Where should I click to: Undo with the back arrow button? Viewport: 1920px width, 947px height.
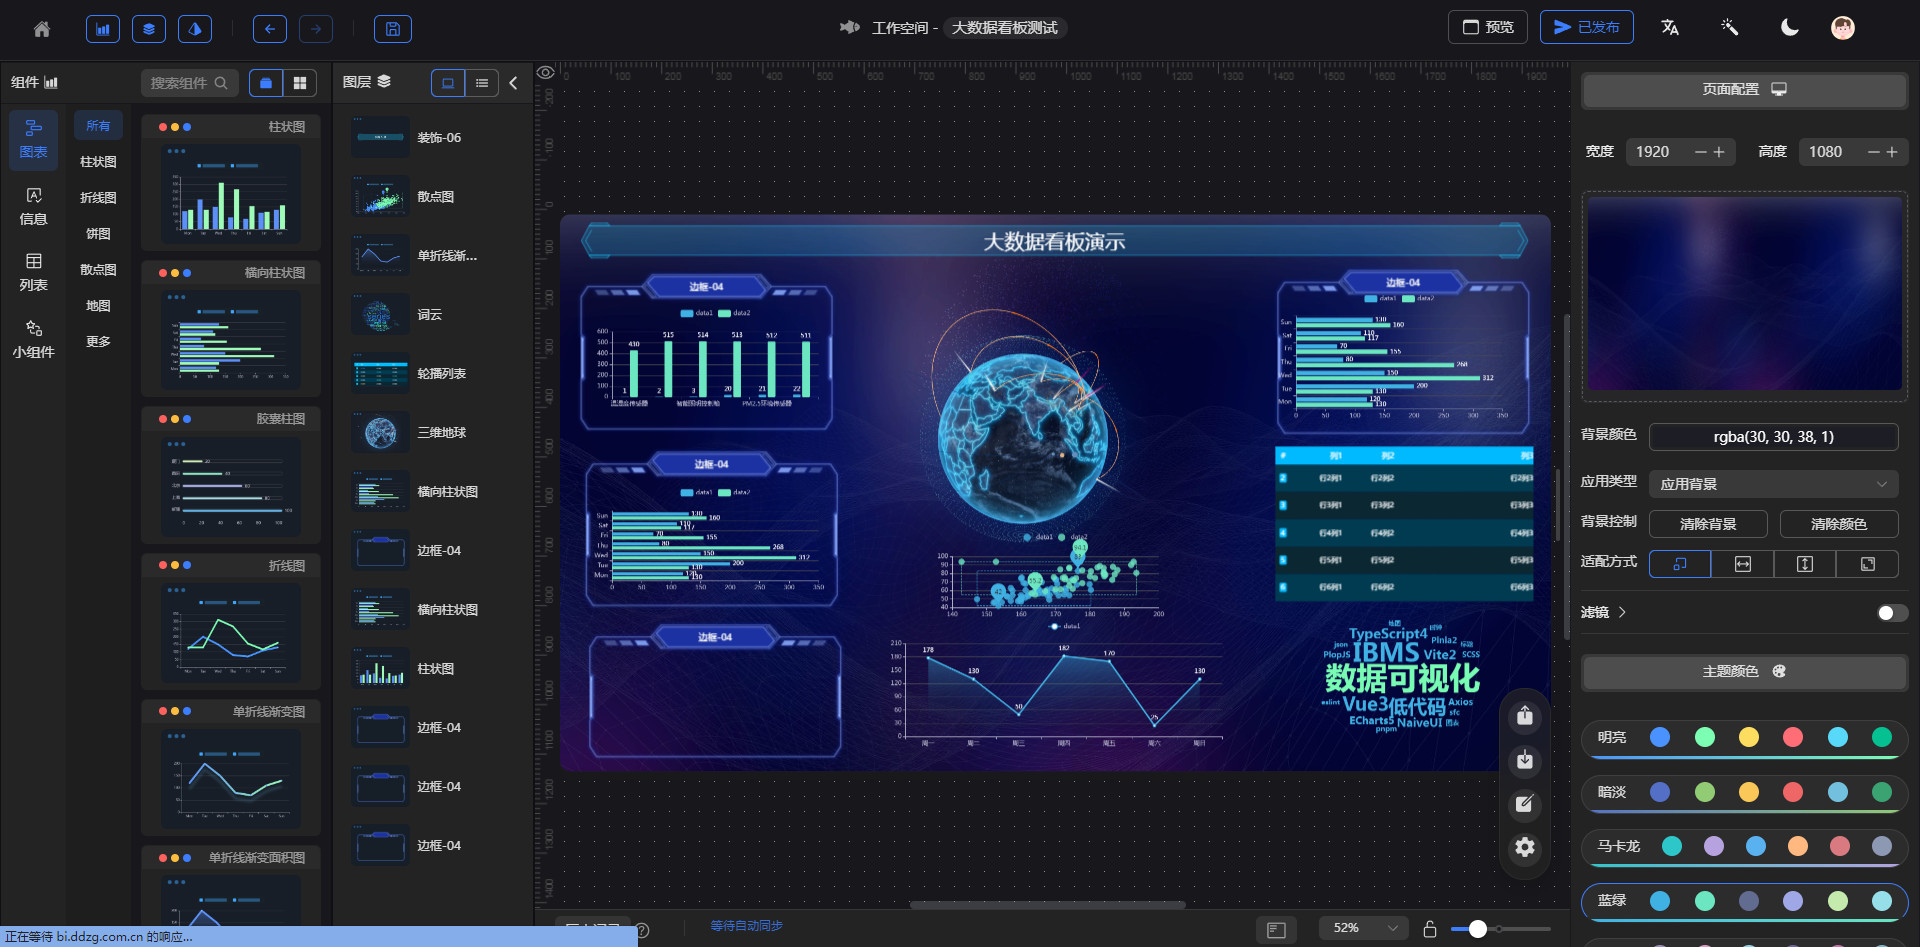[x=269, y=29]
